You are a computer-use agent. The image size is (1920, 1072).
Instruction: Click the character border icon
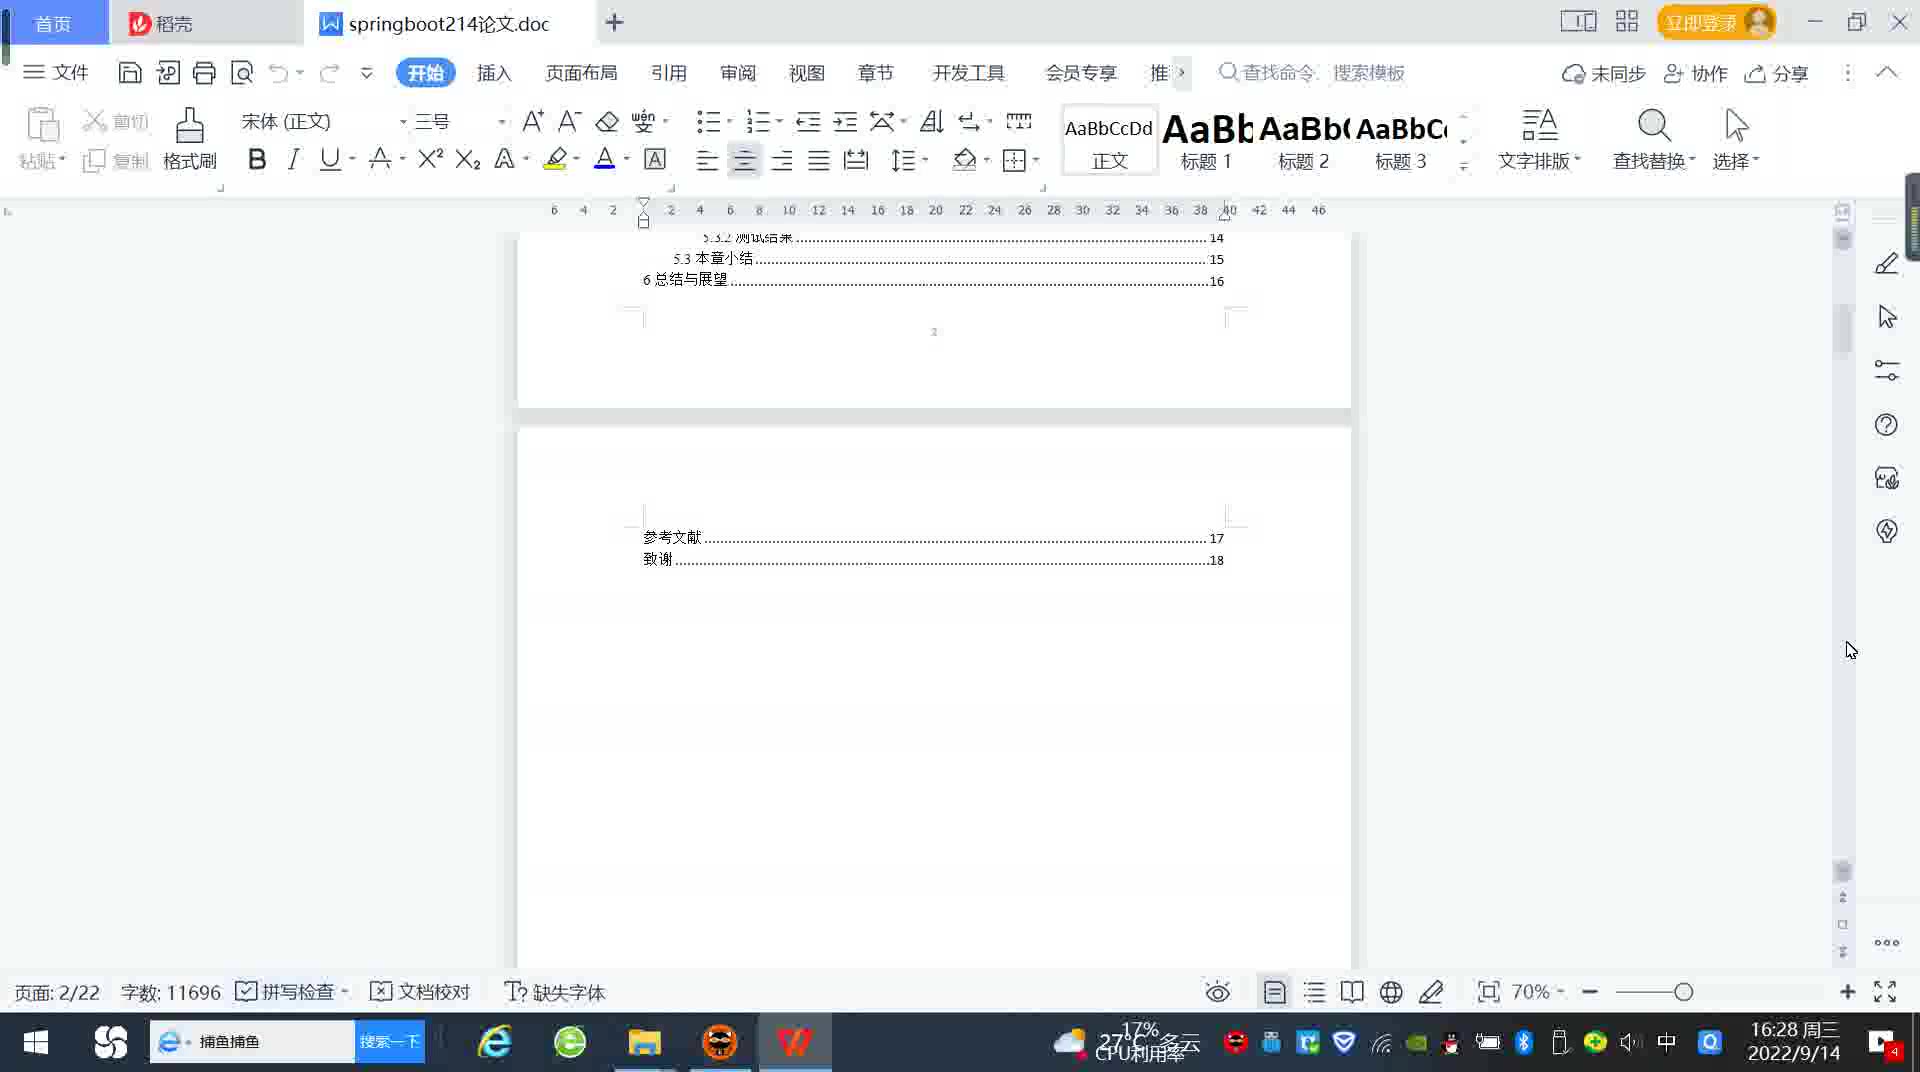655,159
